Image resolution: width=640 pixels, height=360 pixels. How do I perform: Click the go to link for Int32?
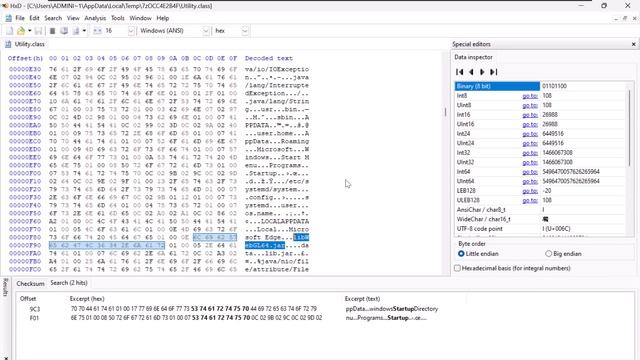coord(530,153)
